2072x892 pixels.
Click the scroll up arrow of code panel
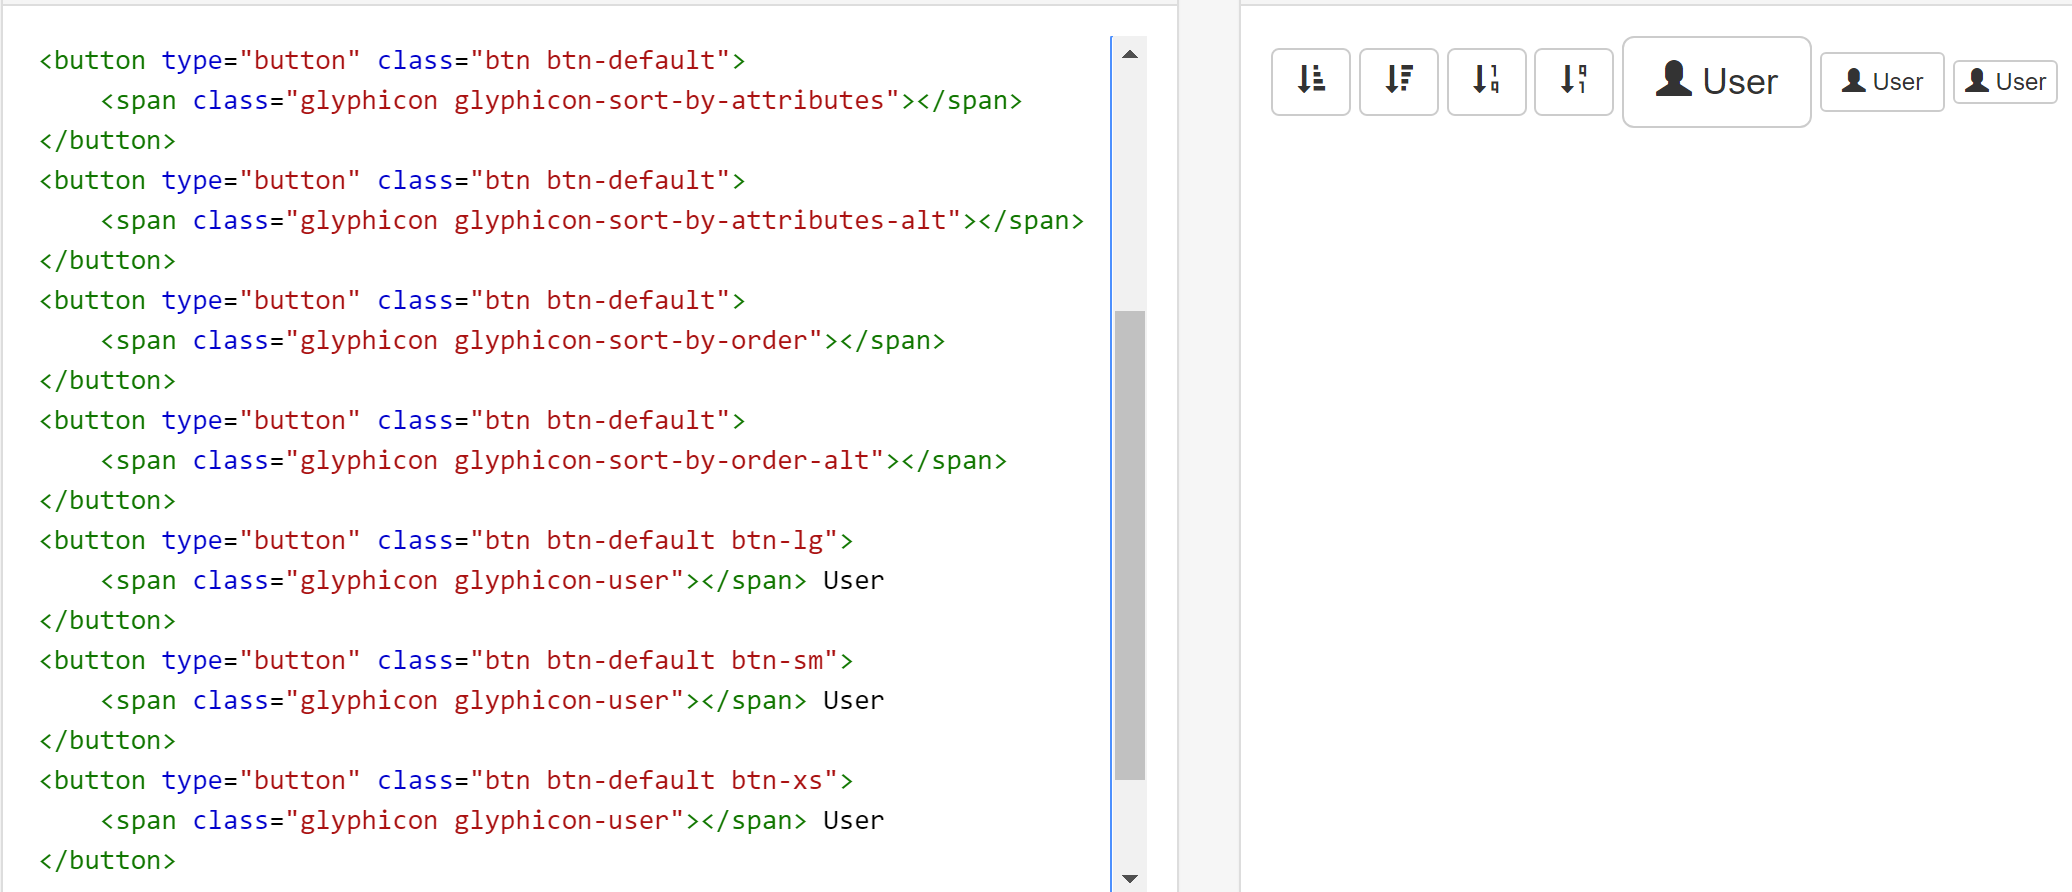[x=1130, y=54]
